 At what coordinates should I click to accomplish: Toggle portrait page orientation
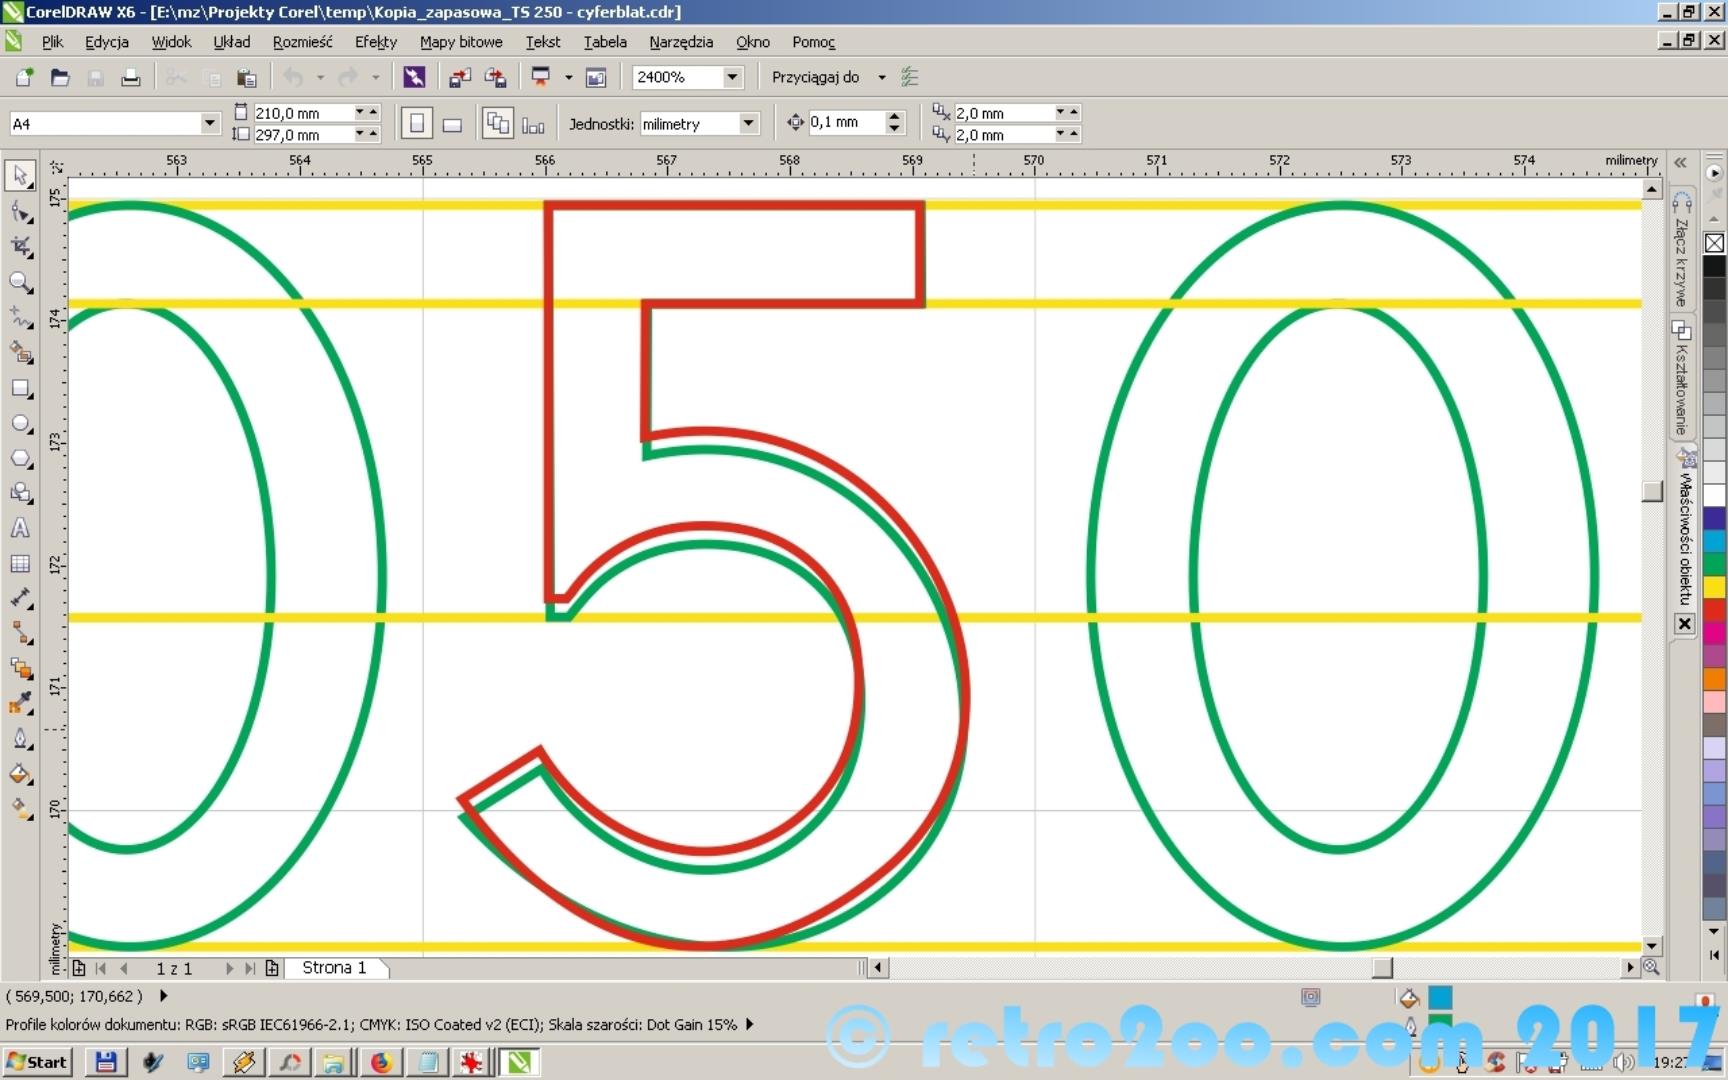[x=417, y=124]
